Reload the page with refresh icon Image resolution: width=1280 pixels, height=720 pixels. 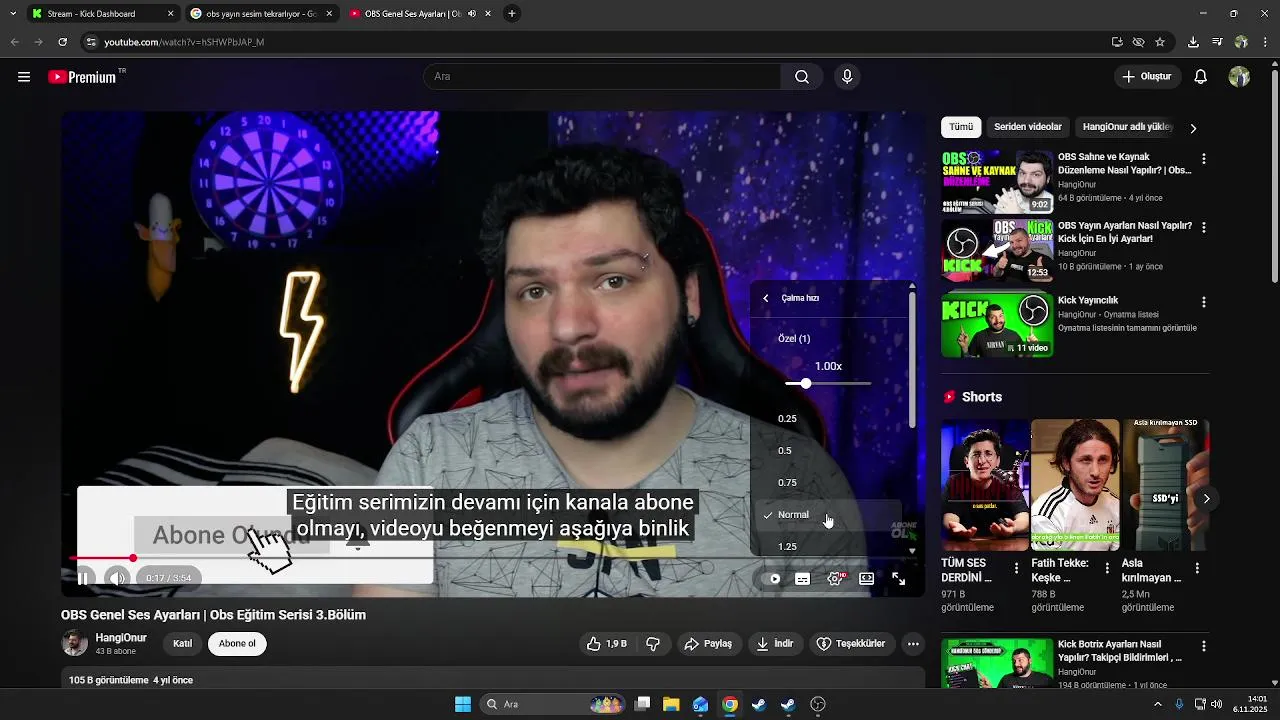tap(62, 42)
